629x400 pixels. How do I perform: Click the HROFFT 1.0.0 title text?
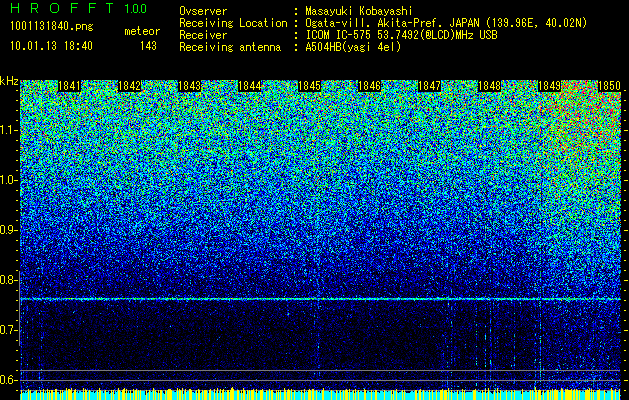(x=79, y=8)
